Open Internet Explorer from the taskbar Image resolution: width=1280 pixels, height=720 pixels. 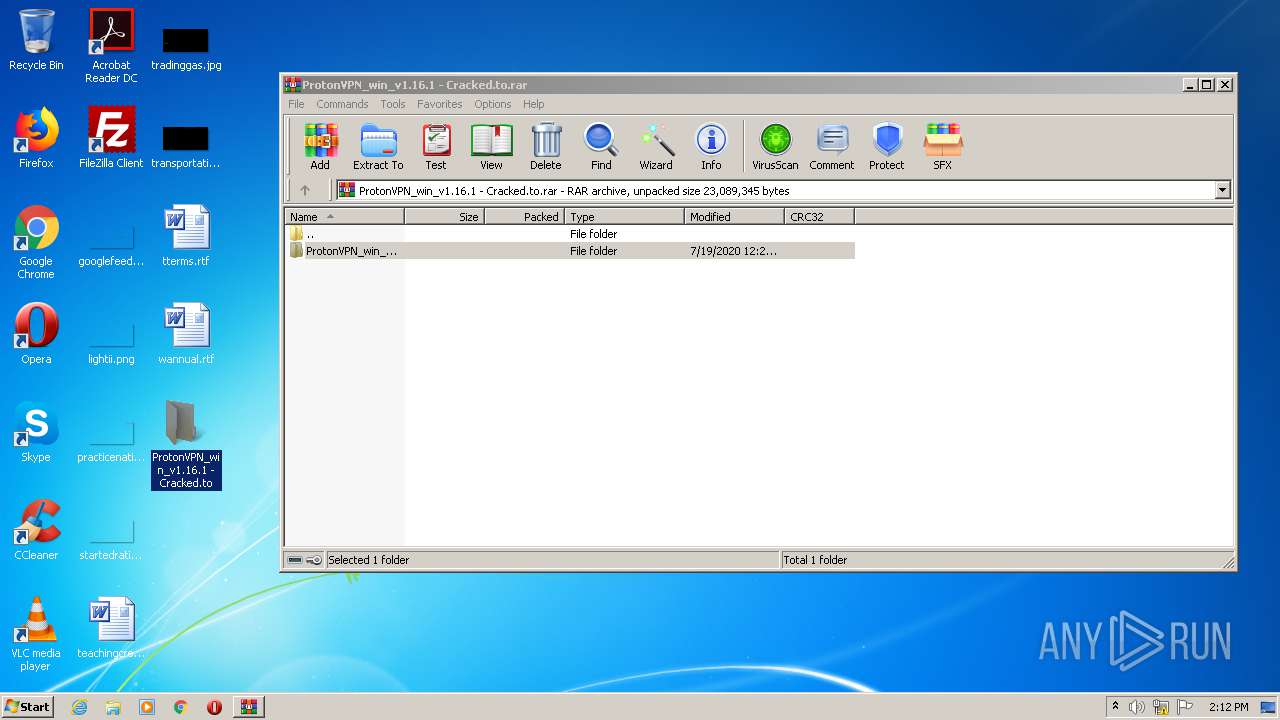(80, 707)
